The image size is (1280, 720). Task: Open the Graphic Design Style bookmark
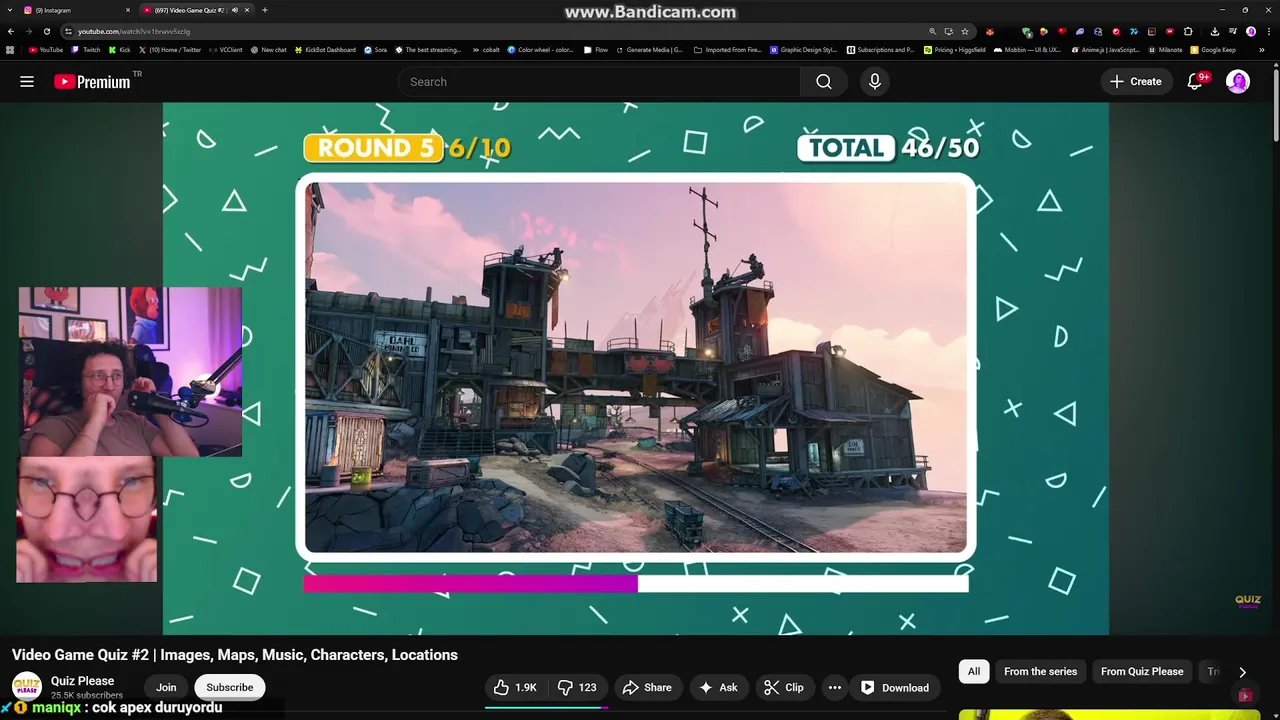[x=803, y=49]
